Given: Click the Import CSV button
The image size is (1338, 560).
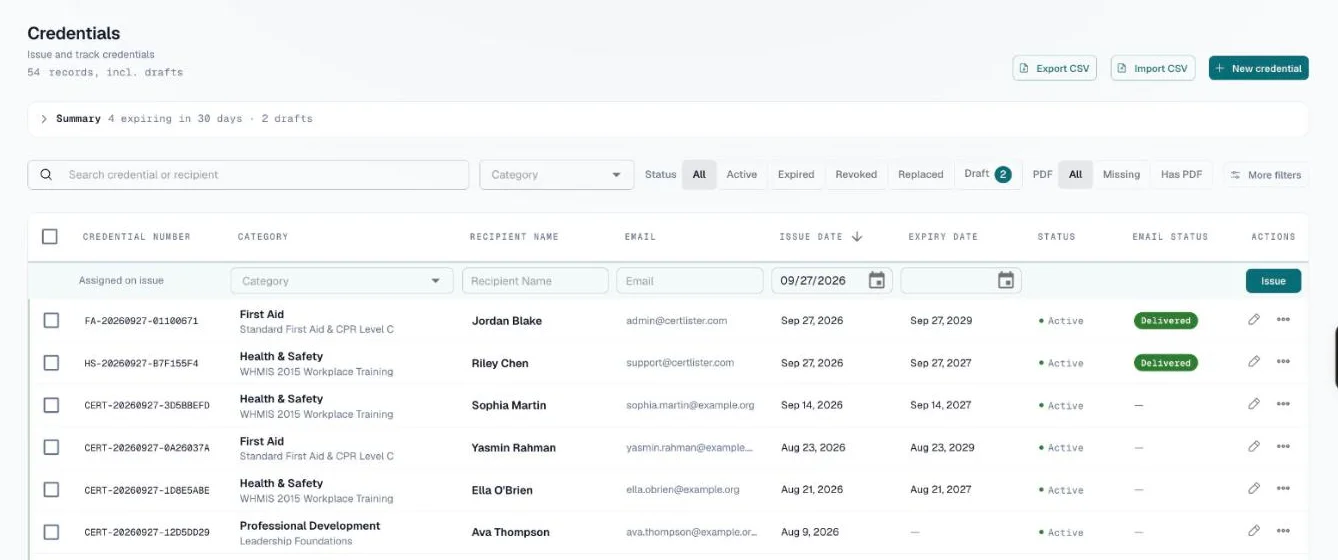Looking at the screenshot, I should point(1152,68).
